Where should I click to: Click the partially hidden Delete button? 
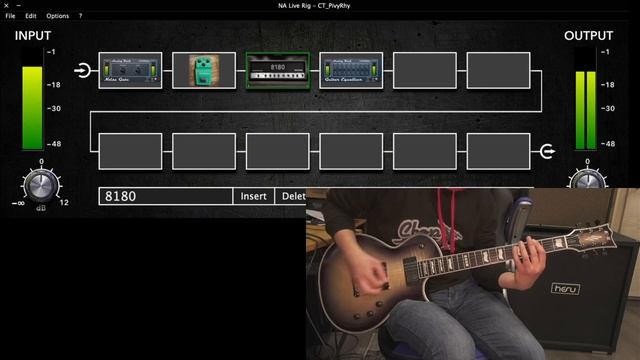coord(291,196)
